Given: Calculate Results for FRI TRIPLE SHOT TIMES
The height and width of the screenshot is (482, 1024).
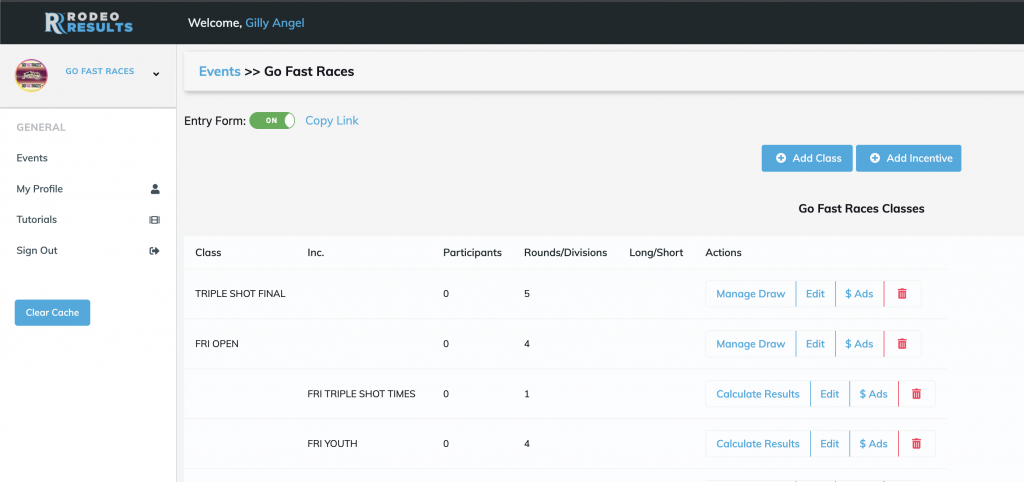Looking at the screenshot, I should pos(758,394).
